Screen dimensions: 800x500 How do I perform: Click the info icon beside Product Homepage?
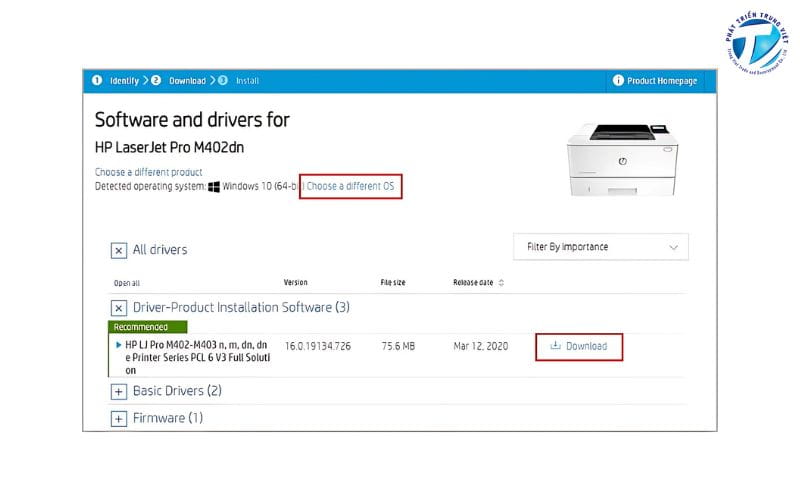619,80
